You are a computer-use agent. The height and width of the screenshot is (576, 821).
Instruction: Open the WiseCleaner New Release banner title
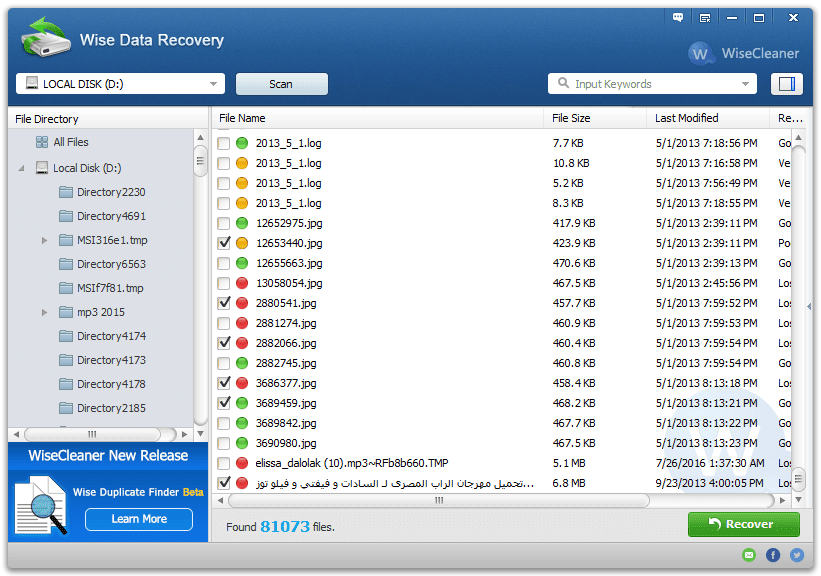[x=108, y=456]
